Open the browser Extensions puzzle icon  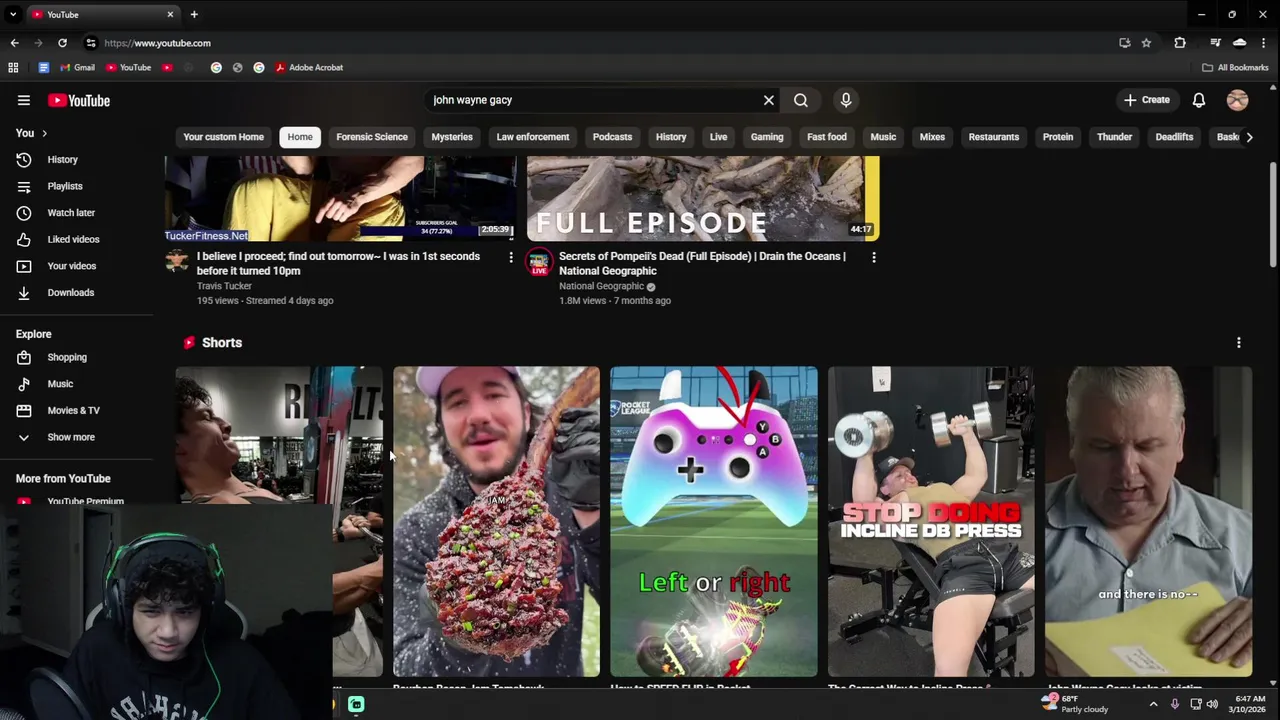point(1180,43)
